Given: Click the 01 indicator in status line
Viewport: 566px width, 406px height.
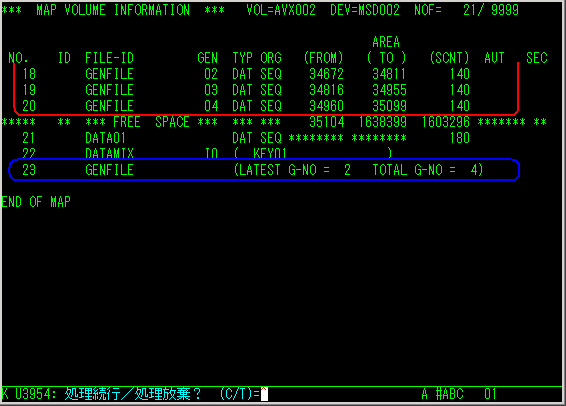Looking at the screenshot, I should 491,394.
